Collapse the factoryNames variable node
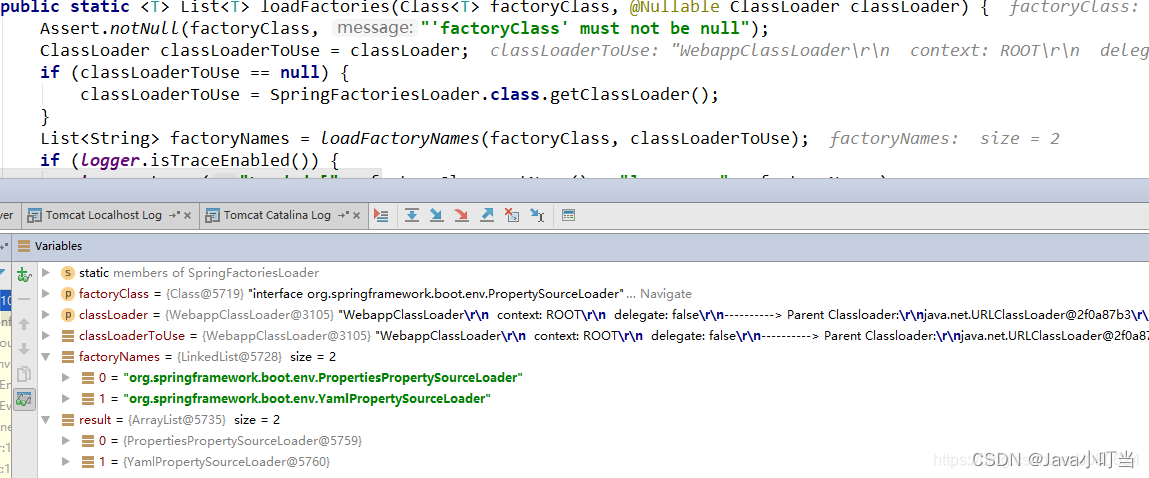 pyautogui.click(x=46, y=357)
